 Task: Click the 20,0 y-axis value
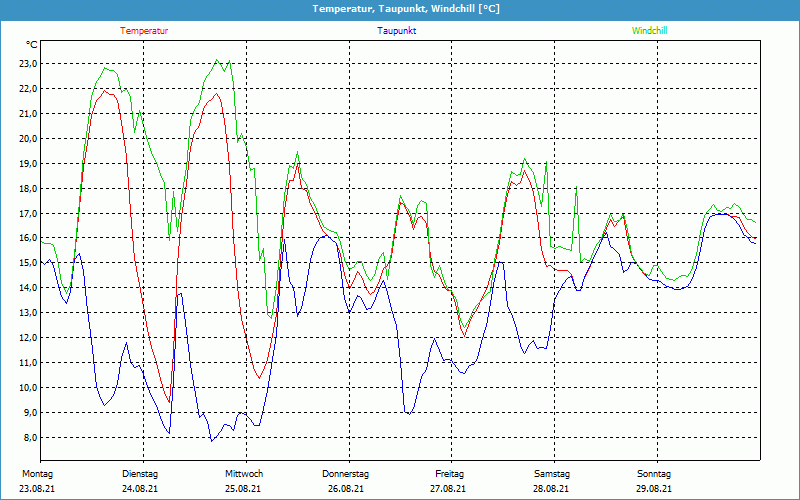point(28,139)
